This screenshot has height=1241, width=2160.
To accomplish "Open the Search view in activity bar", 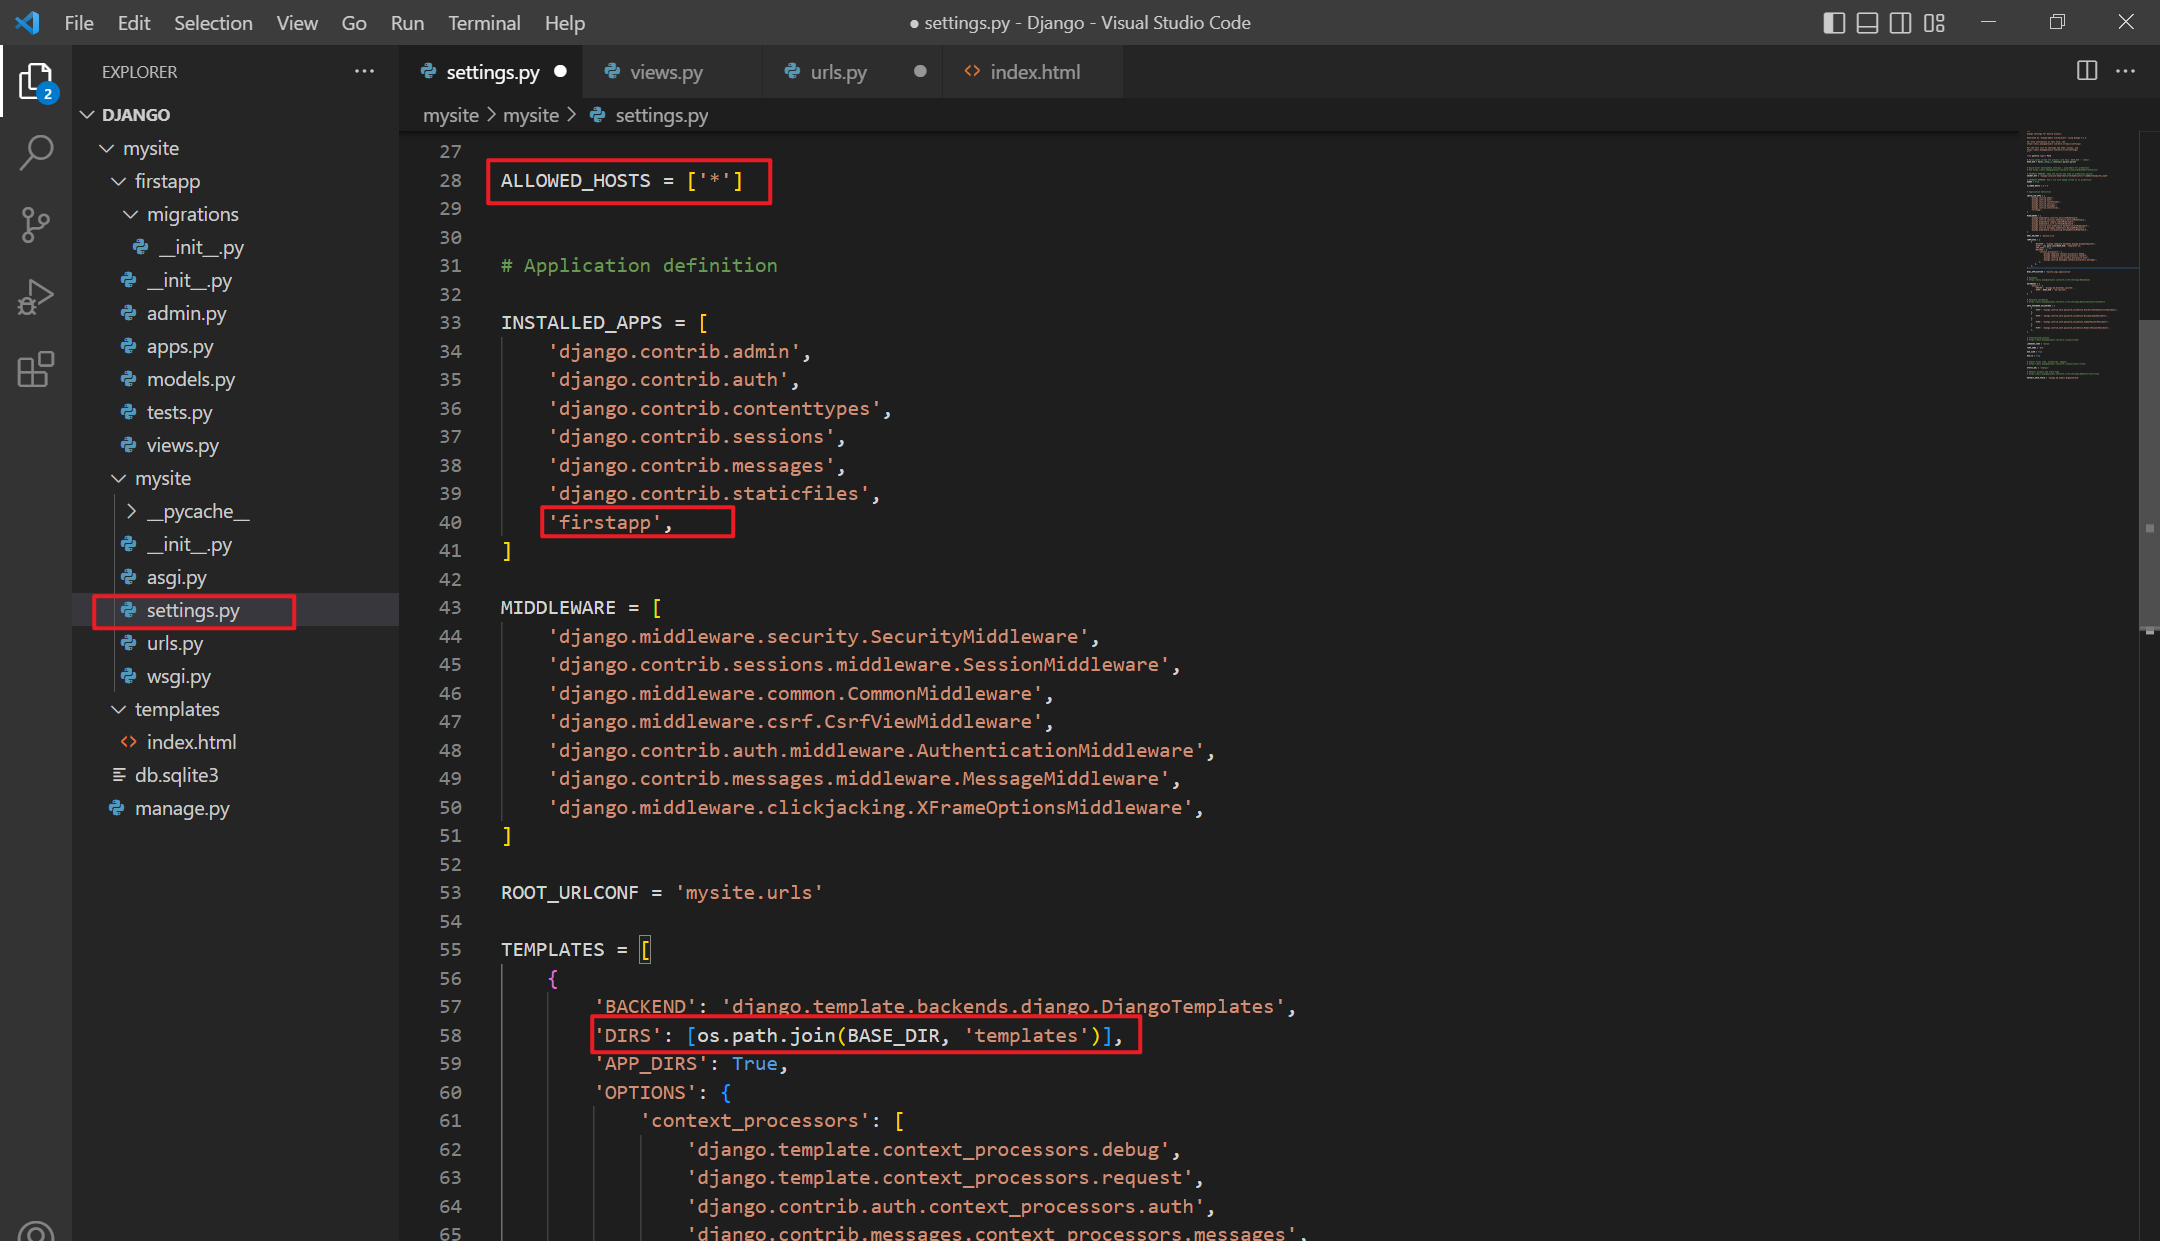I will pos(36,153).
